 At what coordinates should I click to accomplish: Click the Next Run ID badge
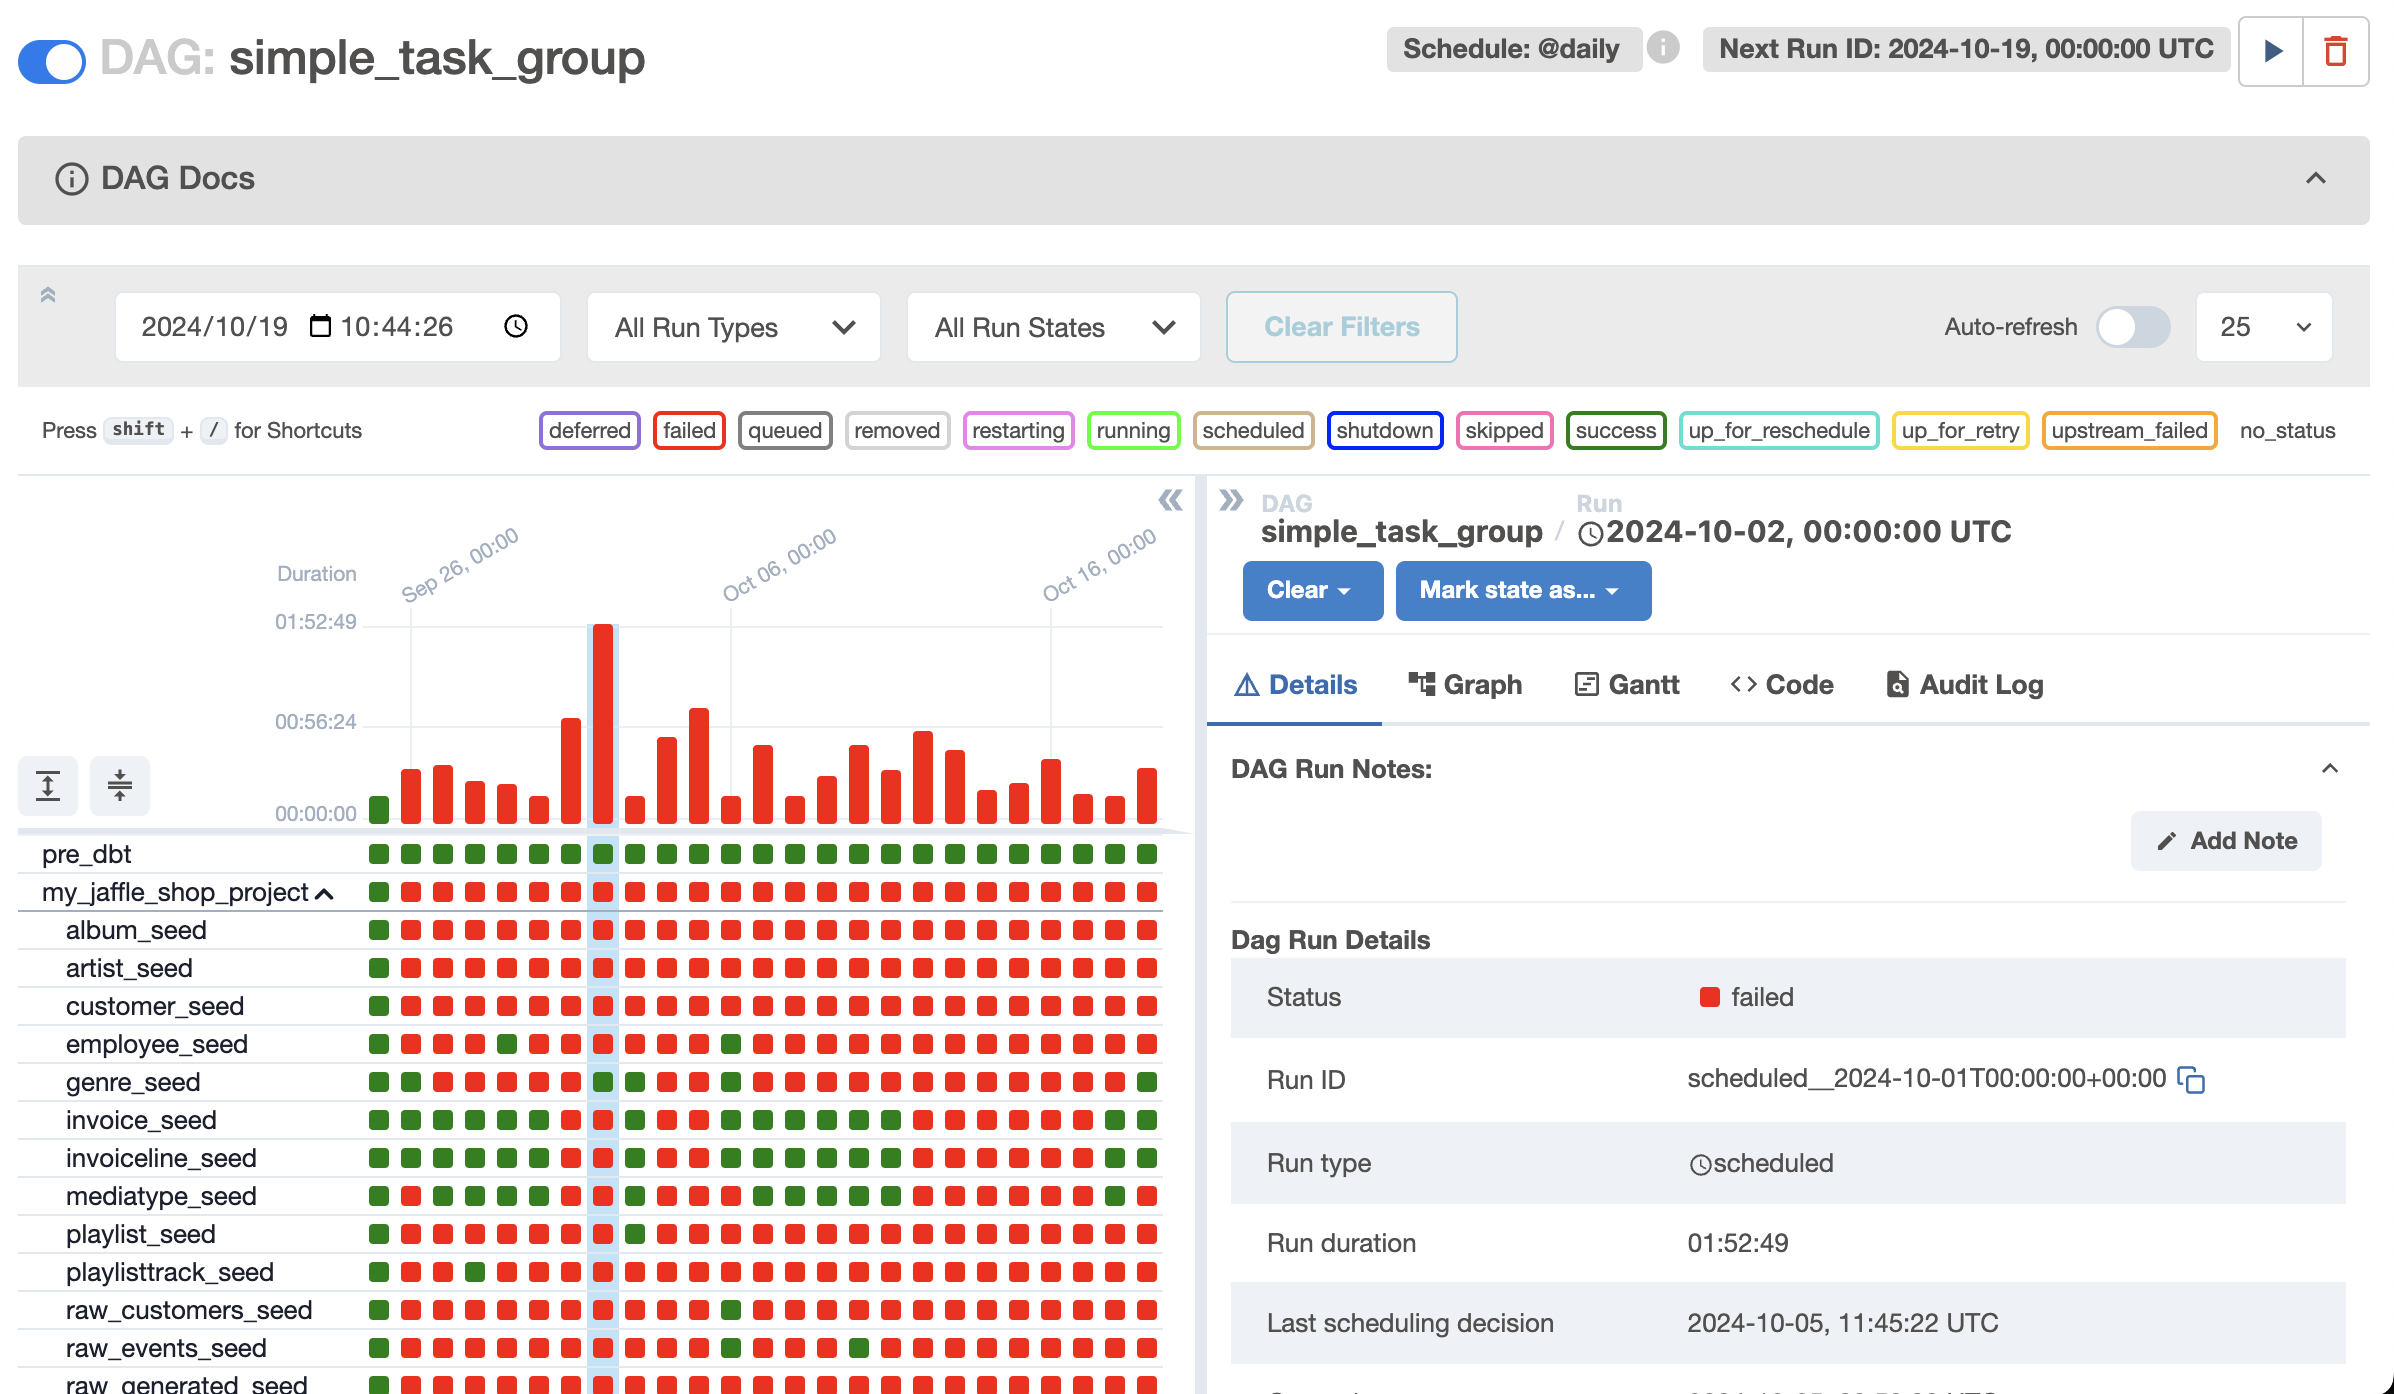pyautogui.click(x=1966, y=49)
